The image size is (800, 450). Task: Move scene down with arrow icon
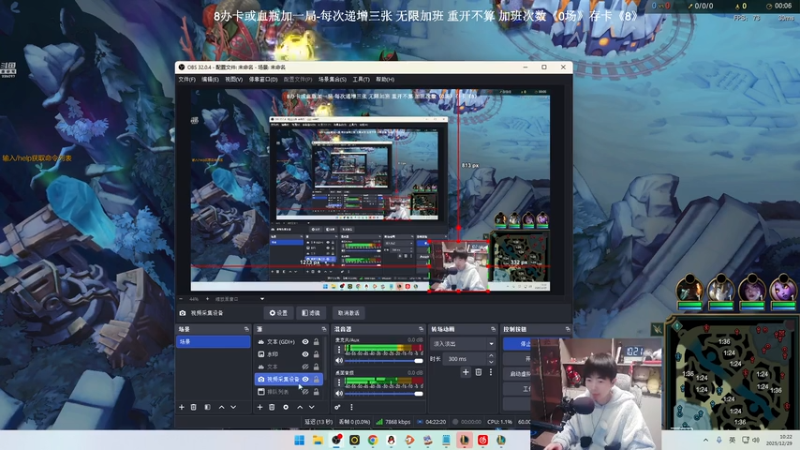click(233, 407)
